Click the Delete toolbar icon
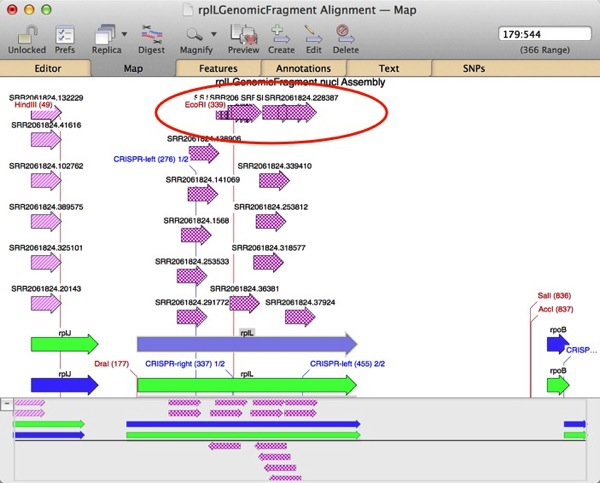 coord(346,33)
